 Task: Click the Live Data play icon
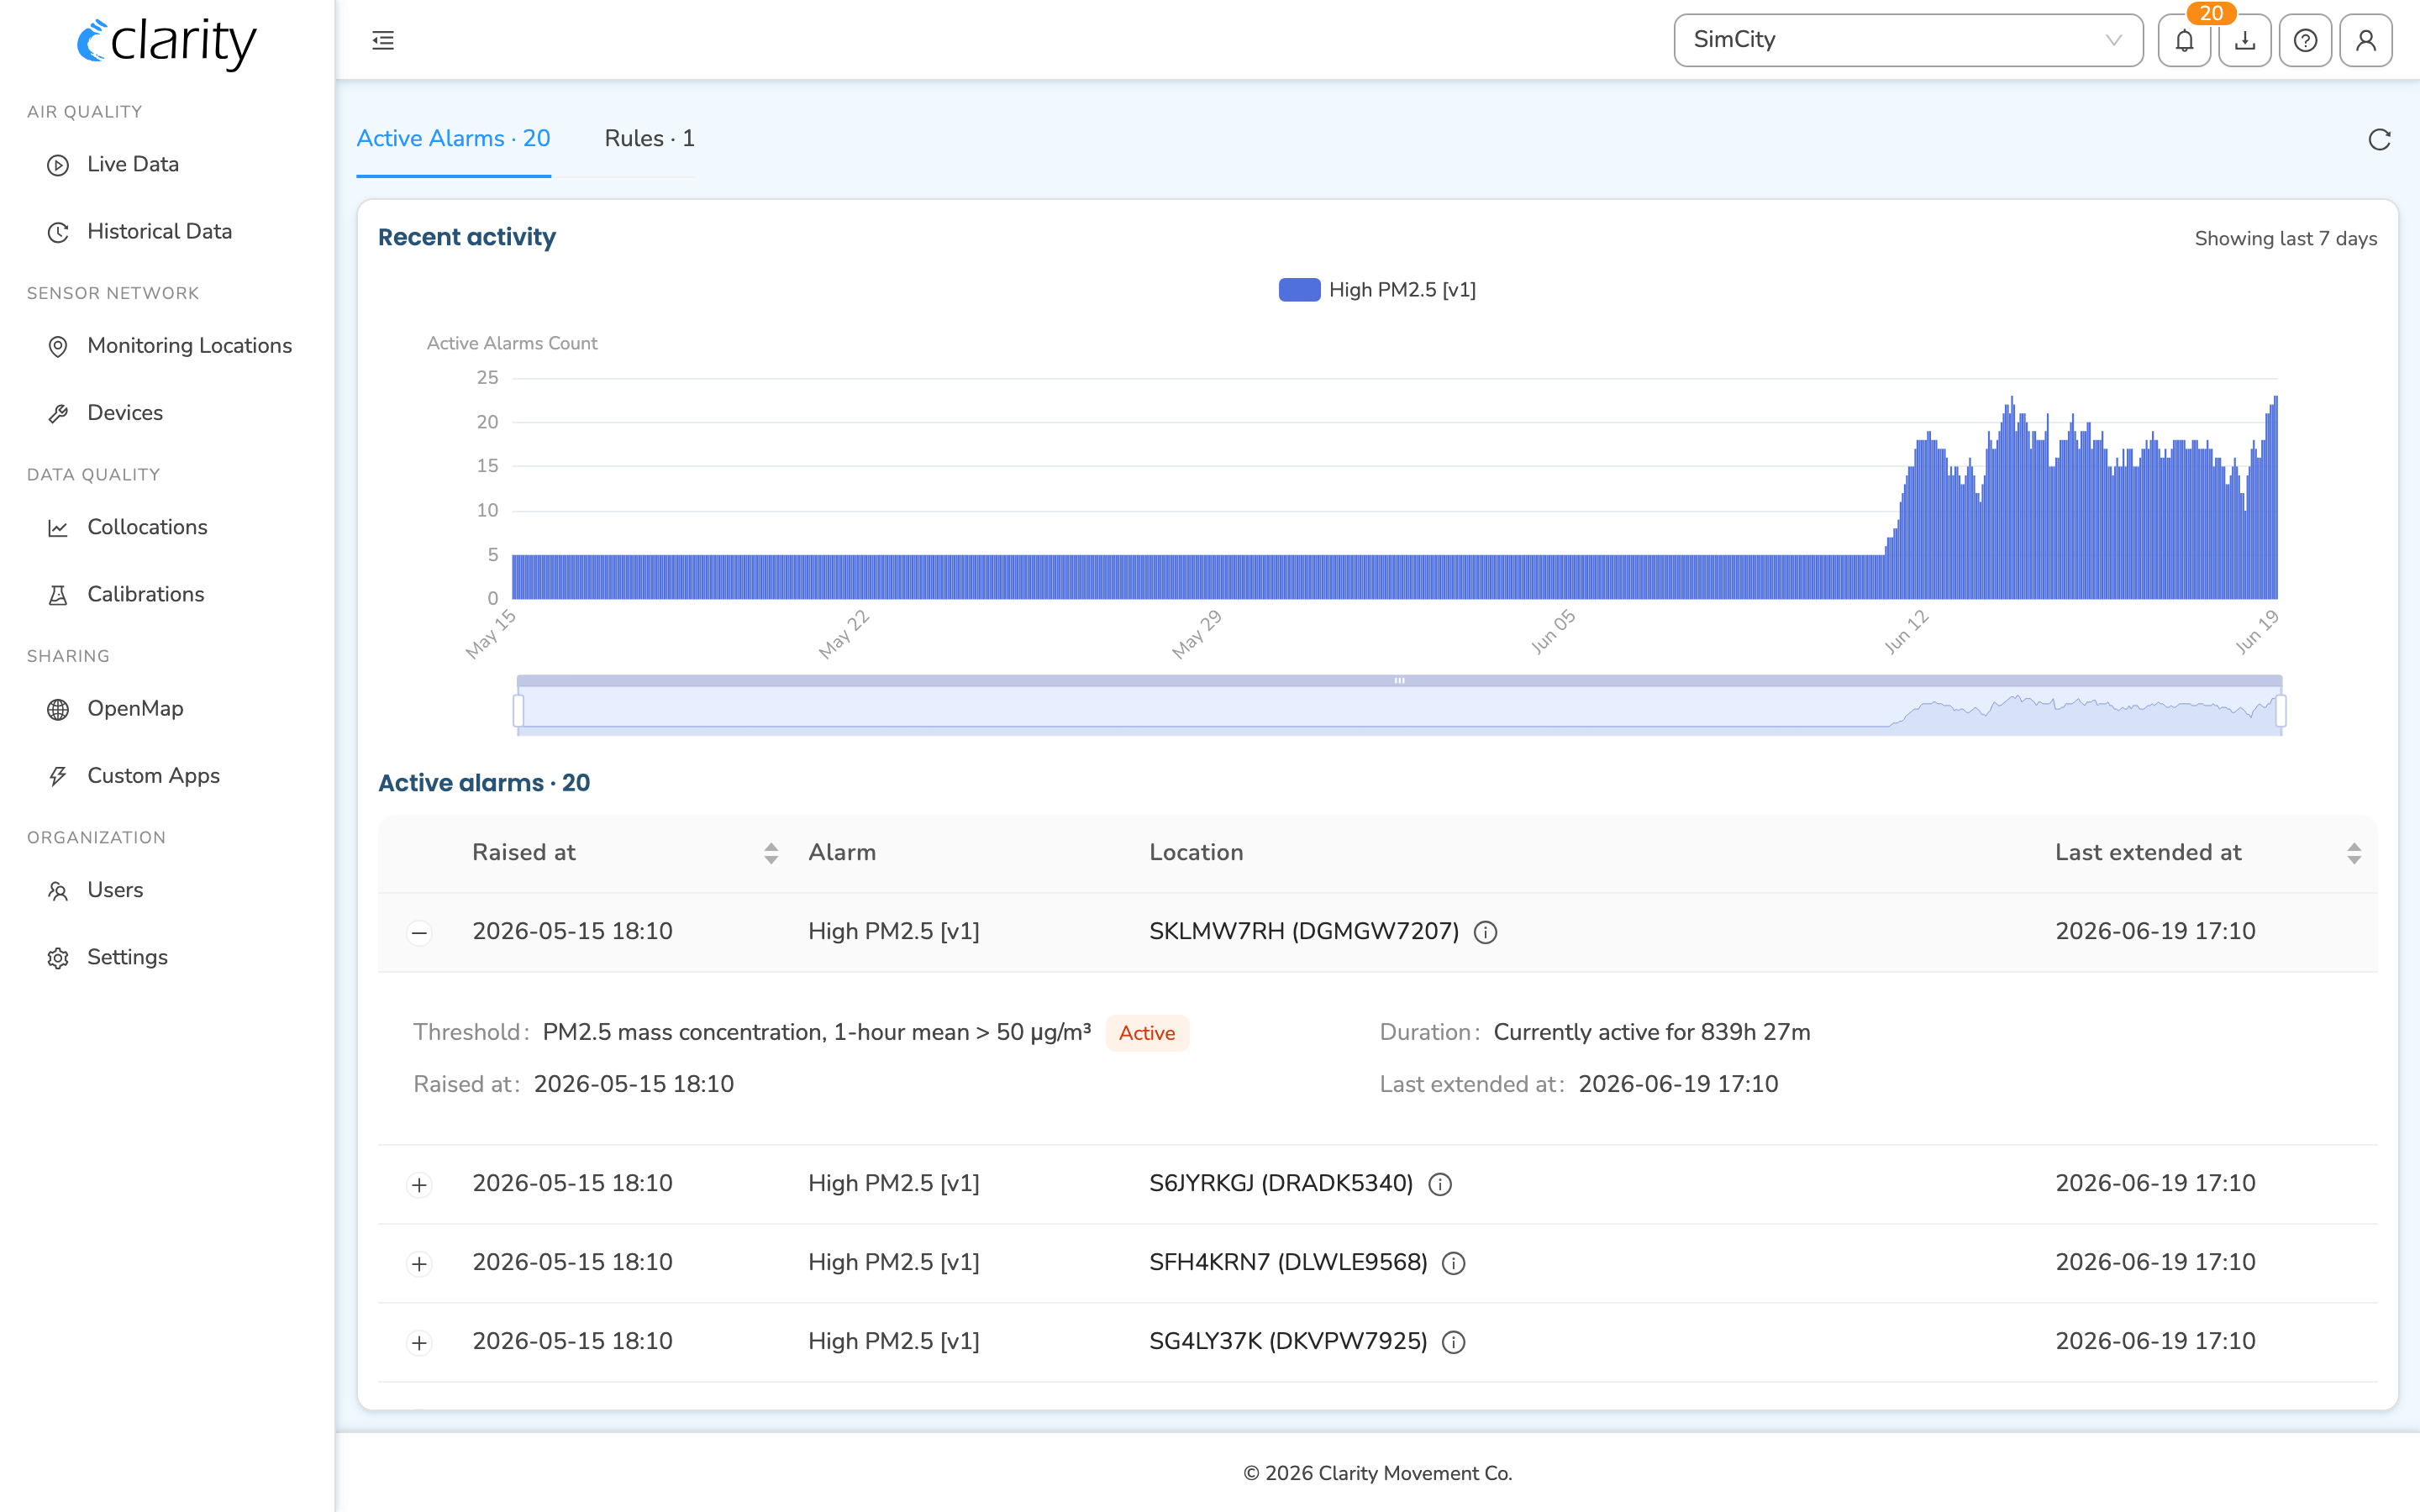tap(58, 165)
